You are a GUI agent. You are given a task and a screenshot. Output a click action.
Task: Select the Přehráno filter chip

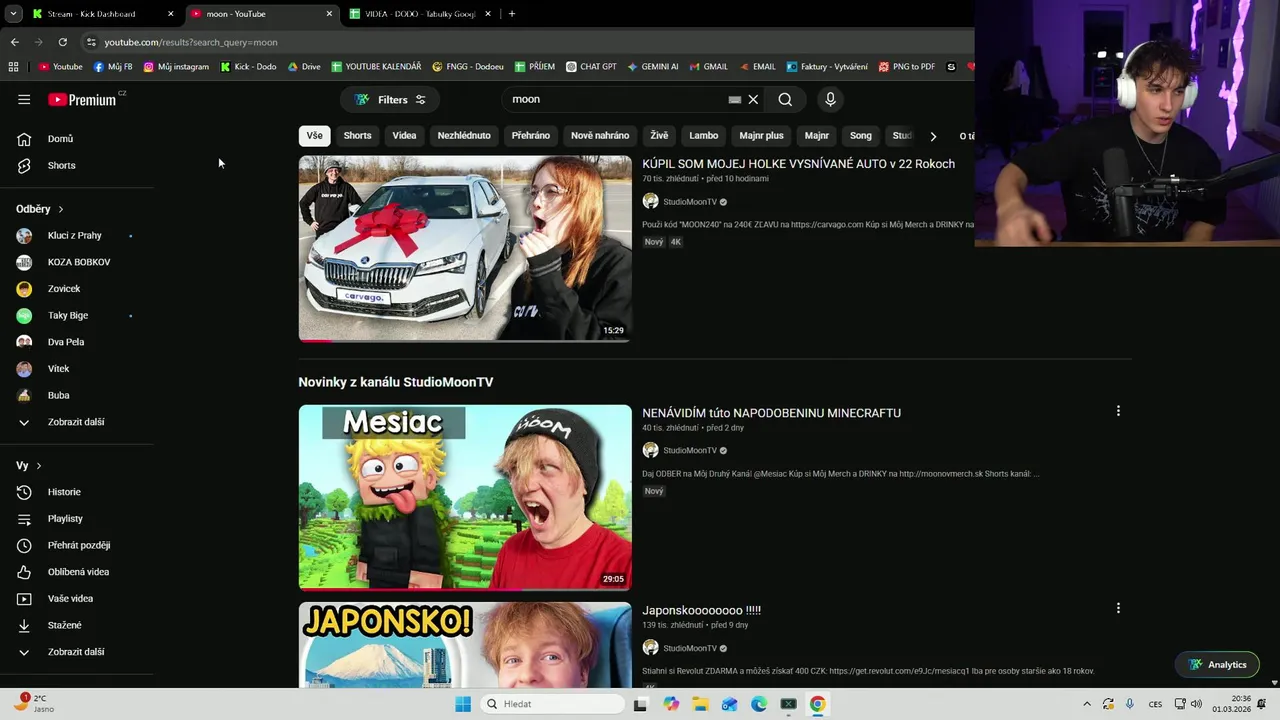click(531, 135)
